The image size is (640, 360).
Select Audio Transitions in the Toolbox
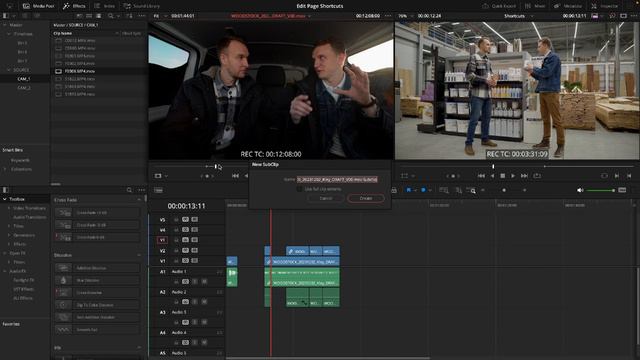pyautogui.click(x=30, y=217)
